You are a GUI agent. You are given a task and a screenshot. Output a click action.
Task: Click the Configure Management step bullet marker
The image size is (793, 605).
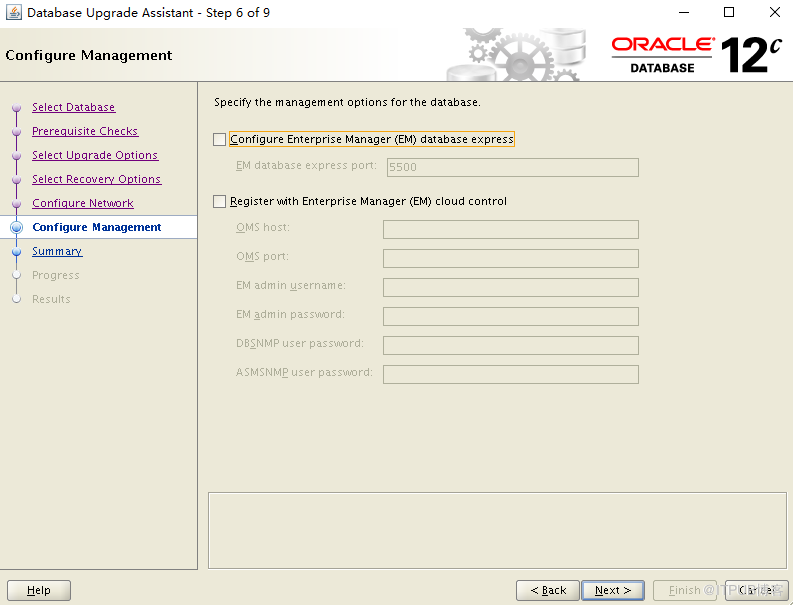(x=17, y=228)
